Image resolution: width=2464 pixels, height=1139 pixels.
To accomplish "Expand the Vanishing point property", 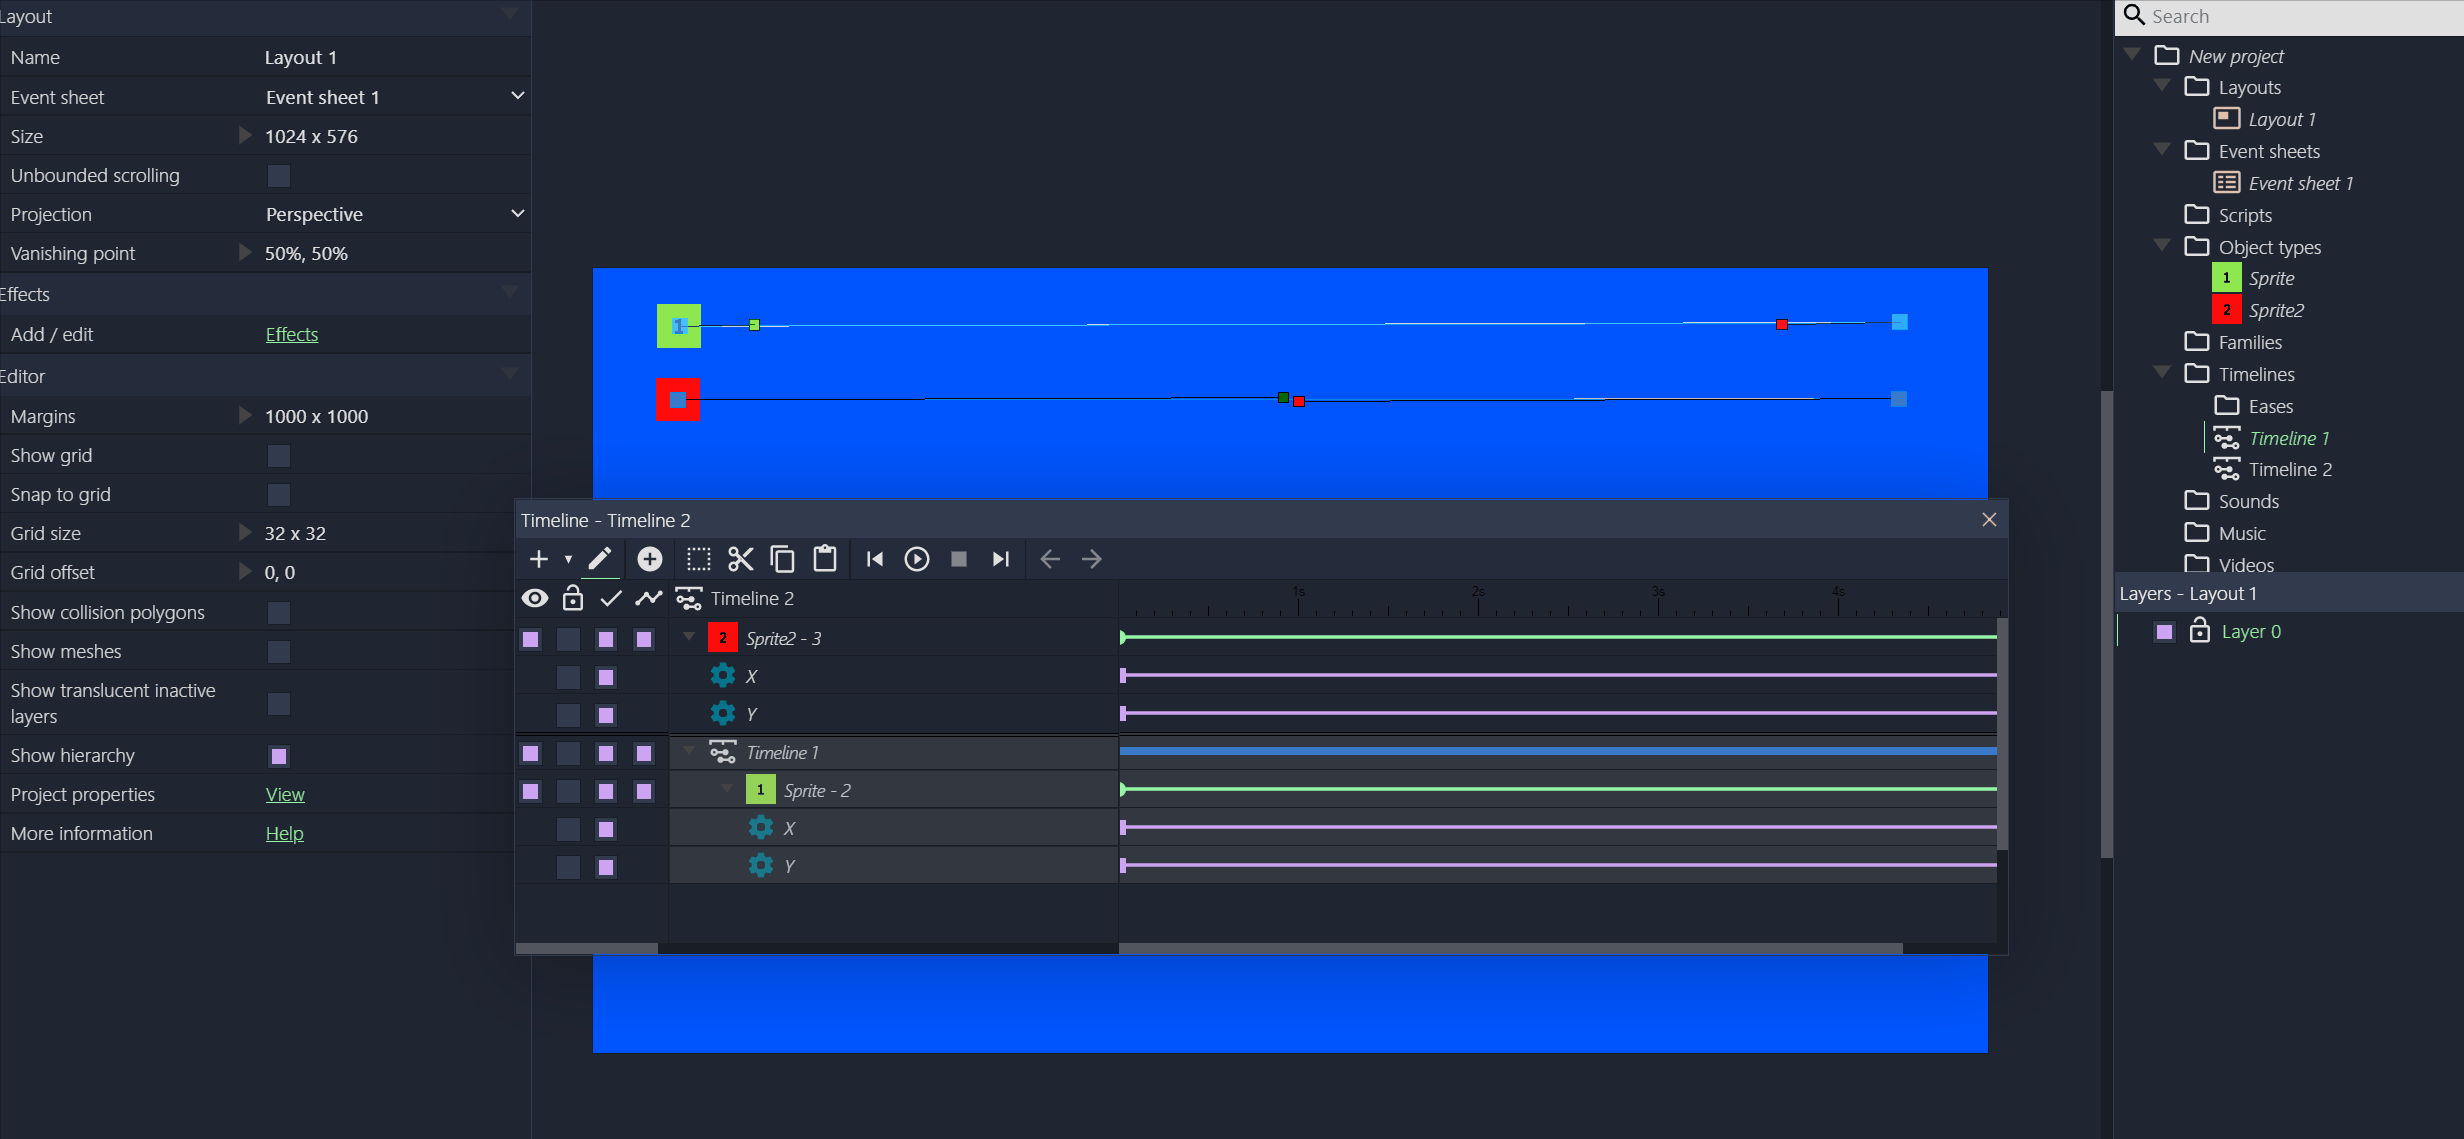I will point(244,252).
